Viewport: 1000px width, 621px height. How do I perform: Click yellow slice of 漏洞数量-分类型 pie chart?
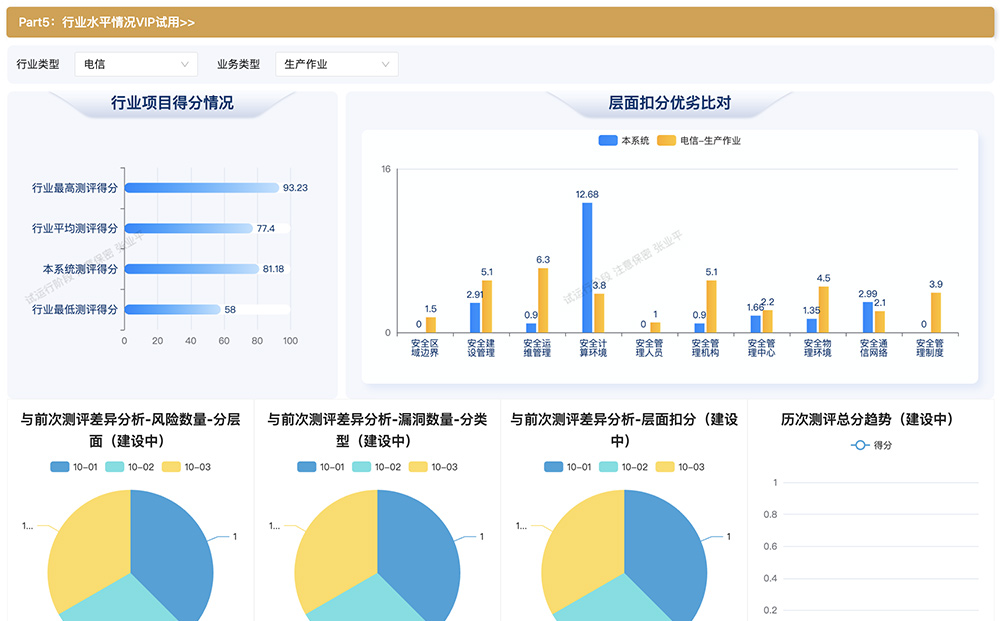(336, 548)
